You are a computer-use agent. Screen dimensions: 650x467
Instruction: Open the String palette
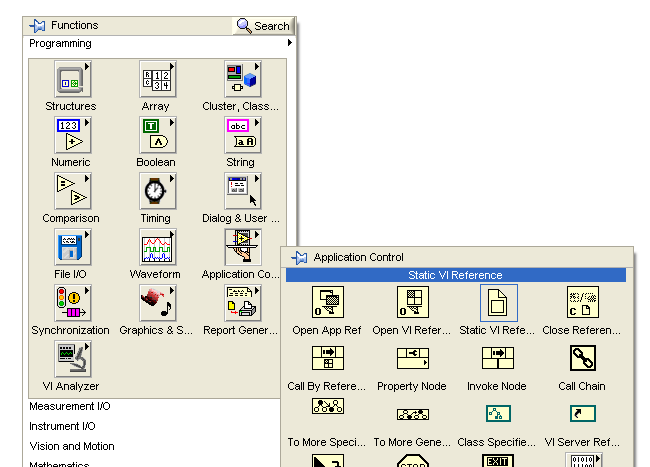coord(243,135)
